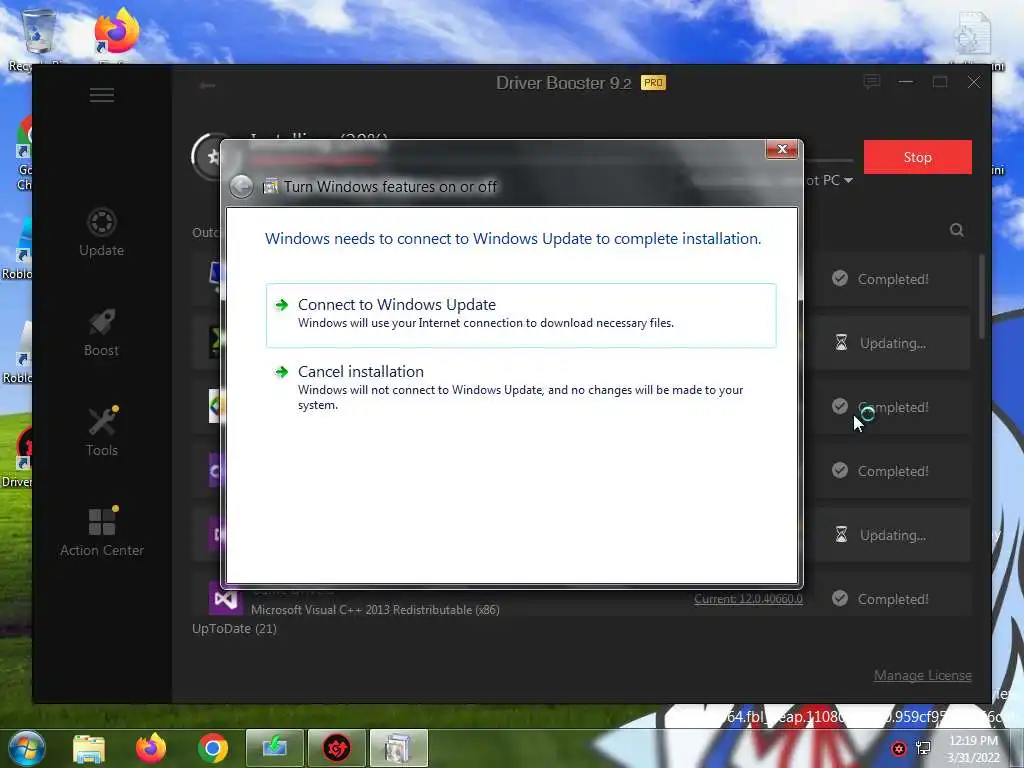Open the Driver Booster hamburger menu
The width and height of the screenshot is (1024, 768).
[x=102, y=95]
